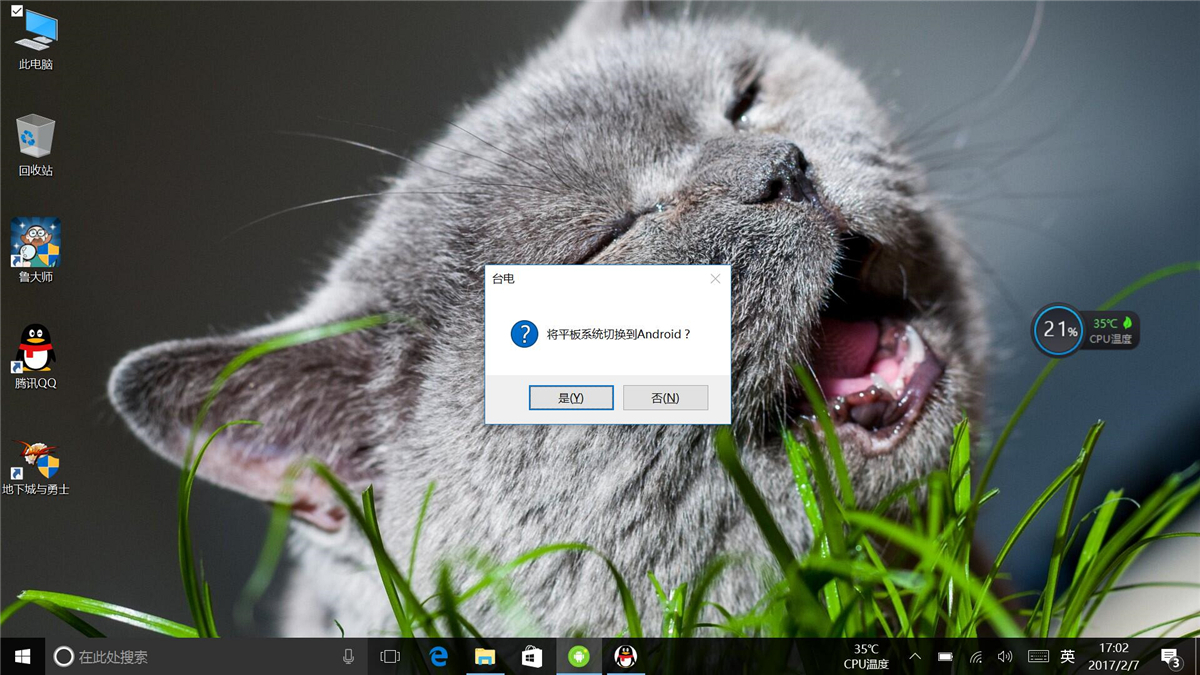Click 是(Y) to switch to Android
The width and height of the screenshot is (1200, 675).
[570, 398]
